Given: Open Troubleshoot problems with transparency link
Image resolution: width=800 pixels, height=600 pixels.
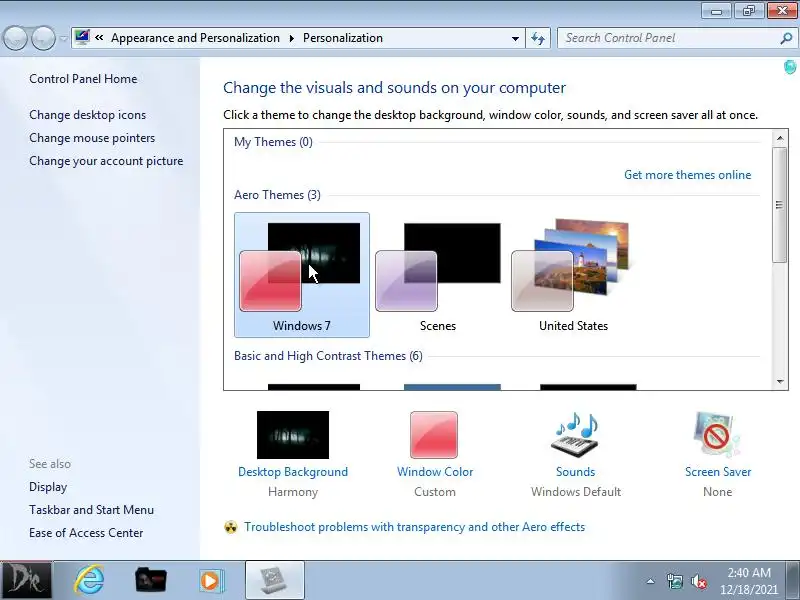Looking at the screenshot, I should coord(414,527).
